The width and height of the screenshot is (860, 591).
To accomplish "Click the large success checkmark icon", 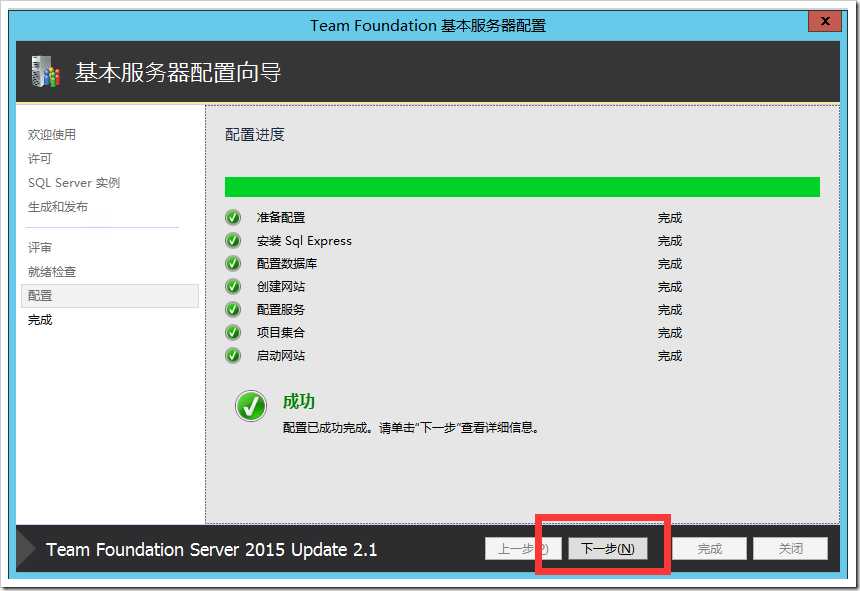I will tap(251, 406).
